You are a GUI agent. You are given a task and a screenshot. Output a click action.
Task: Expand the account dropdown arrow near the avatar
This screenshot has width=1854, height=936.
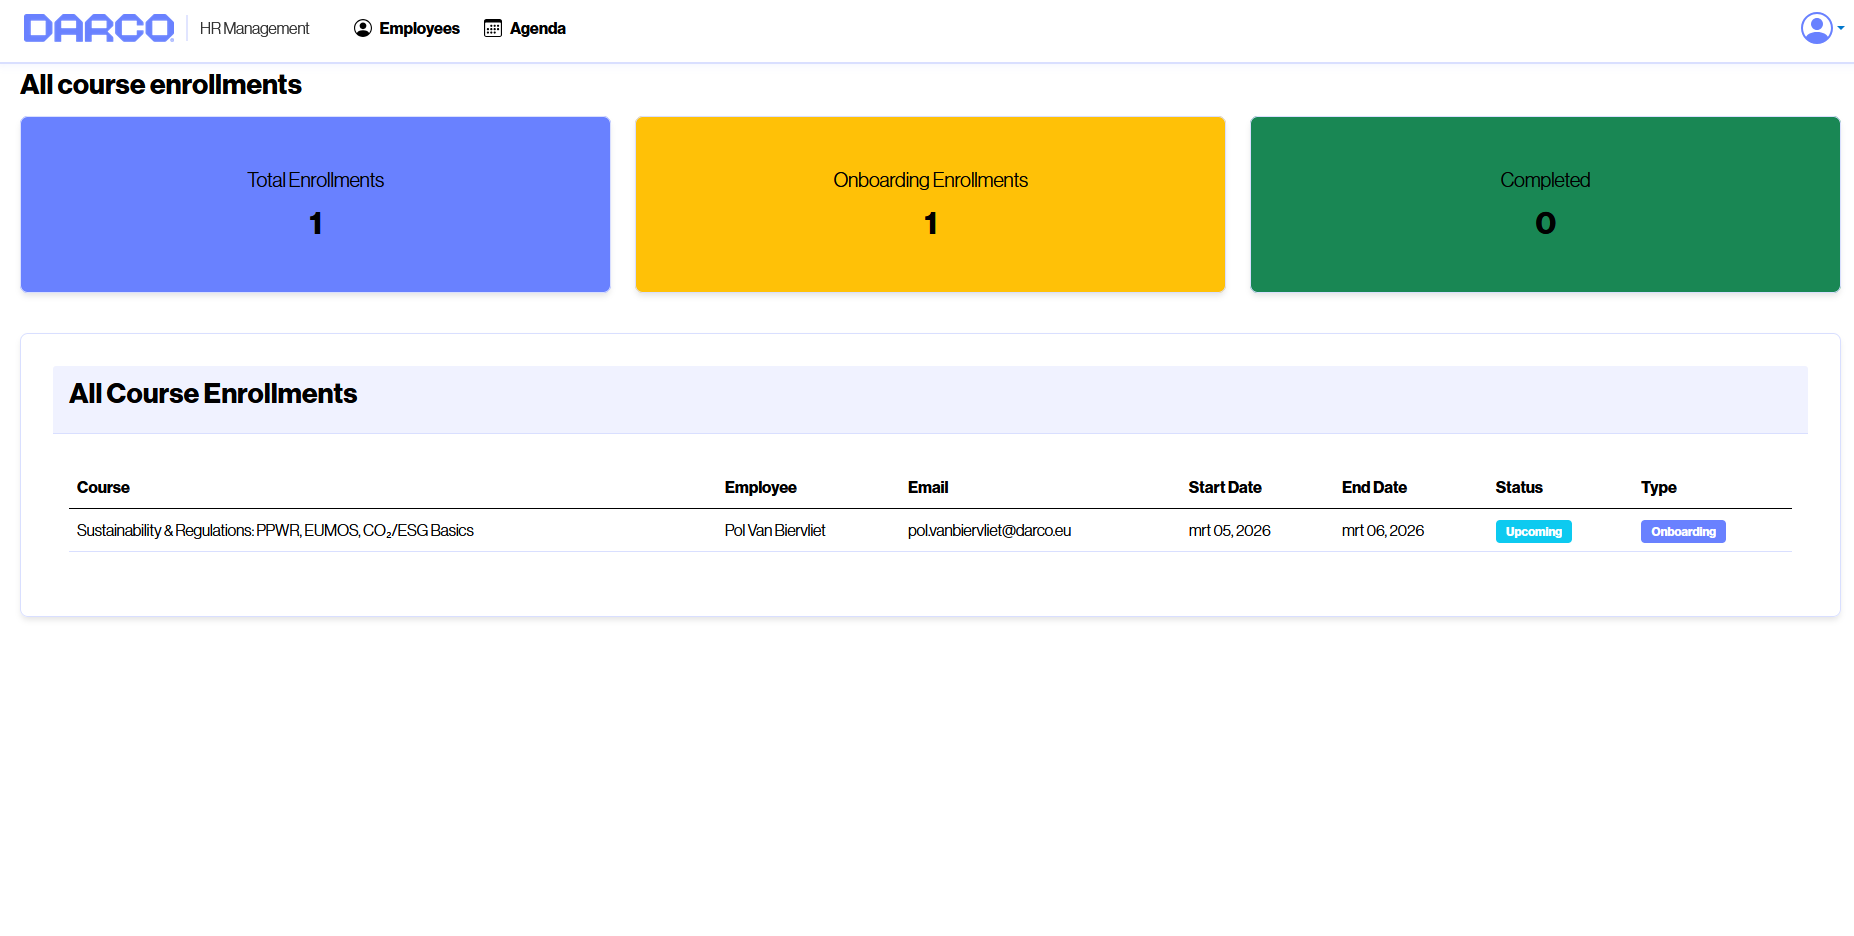pyautogui.click(x=1840, y=28)
